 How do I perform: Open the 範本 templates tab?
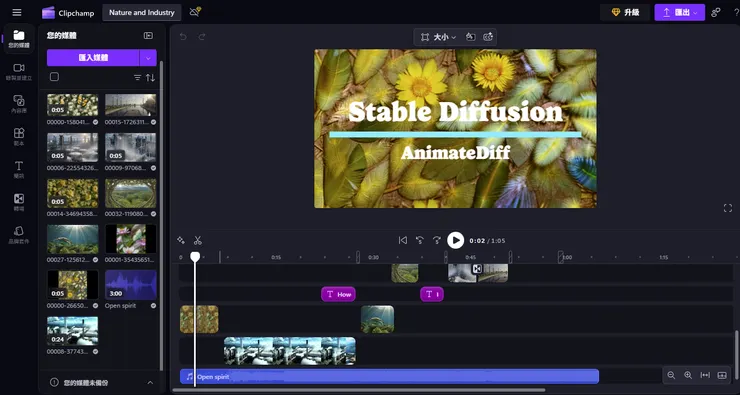(19, 136)
